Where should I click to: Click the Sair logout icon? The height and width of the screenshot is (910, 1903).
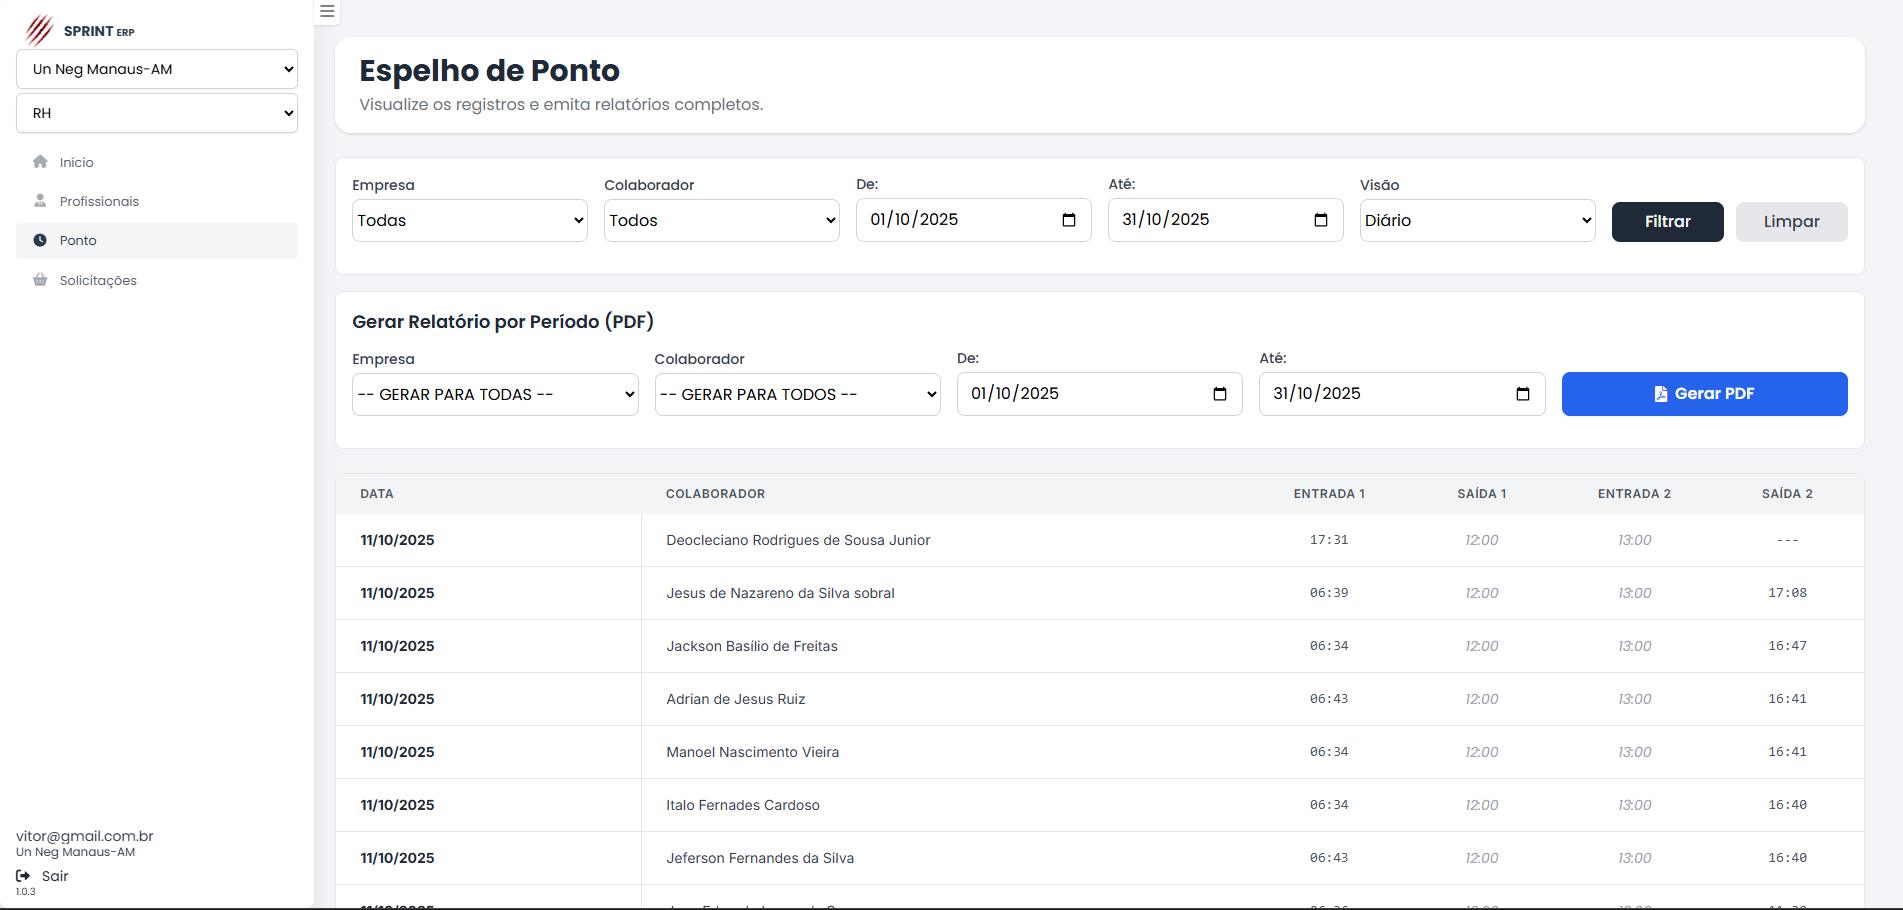(23, 876)
